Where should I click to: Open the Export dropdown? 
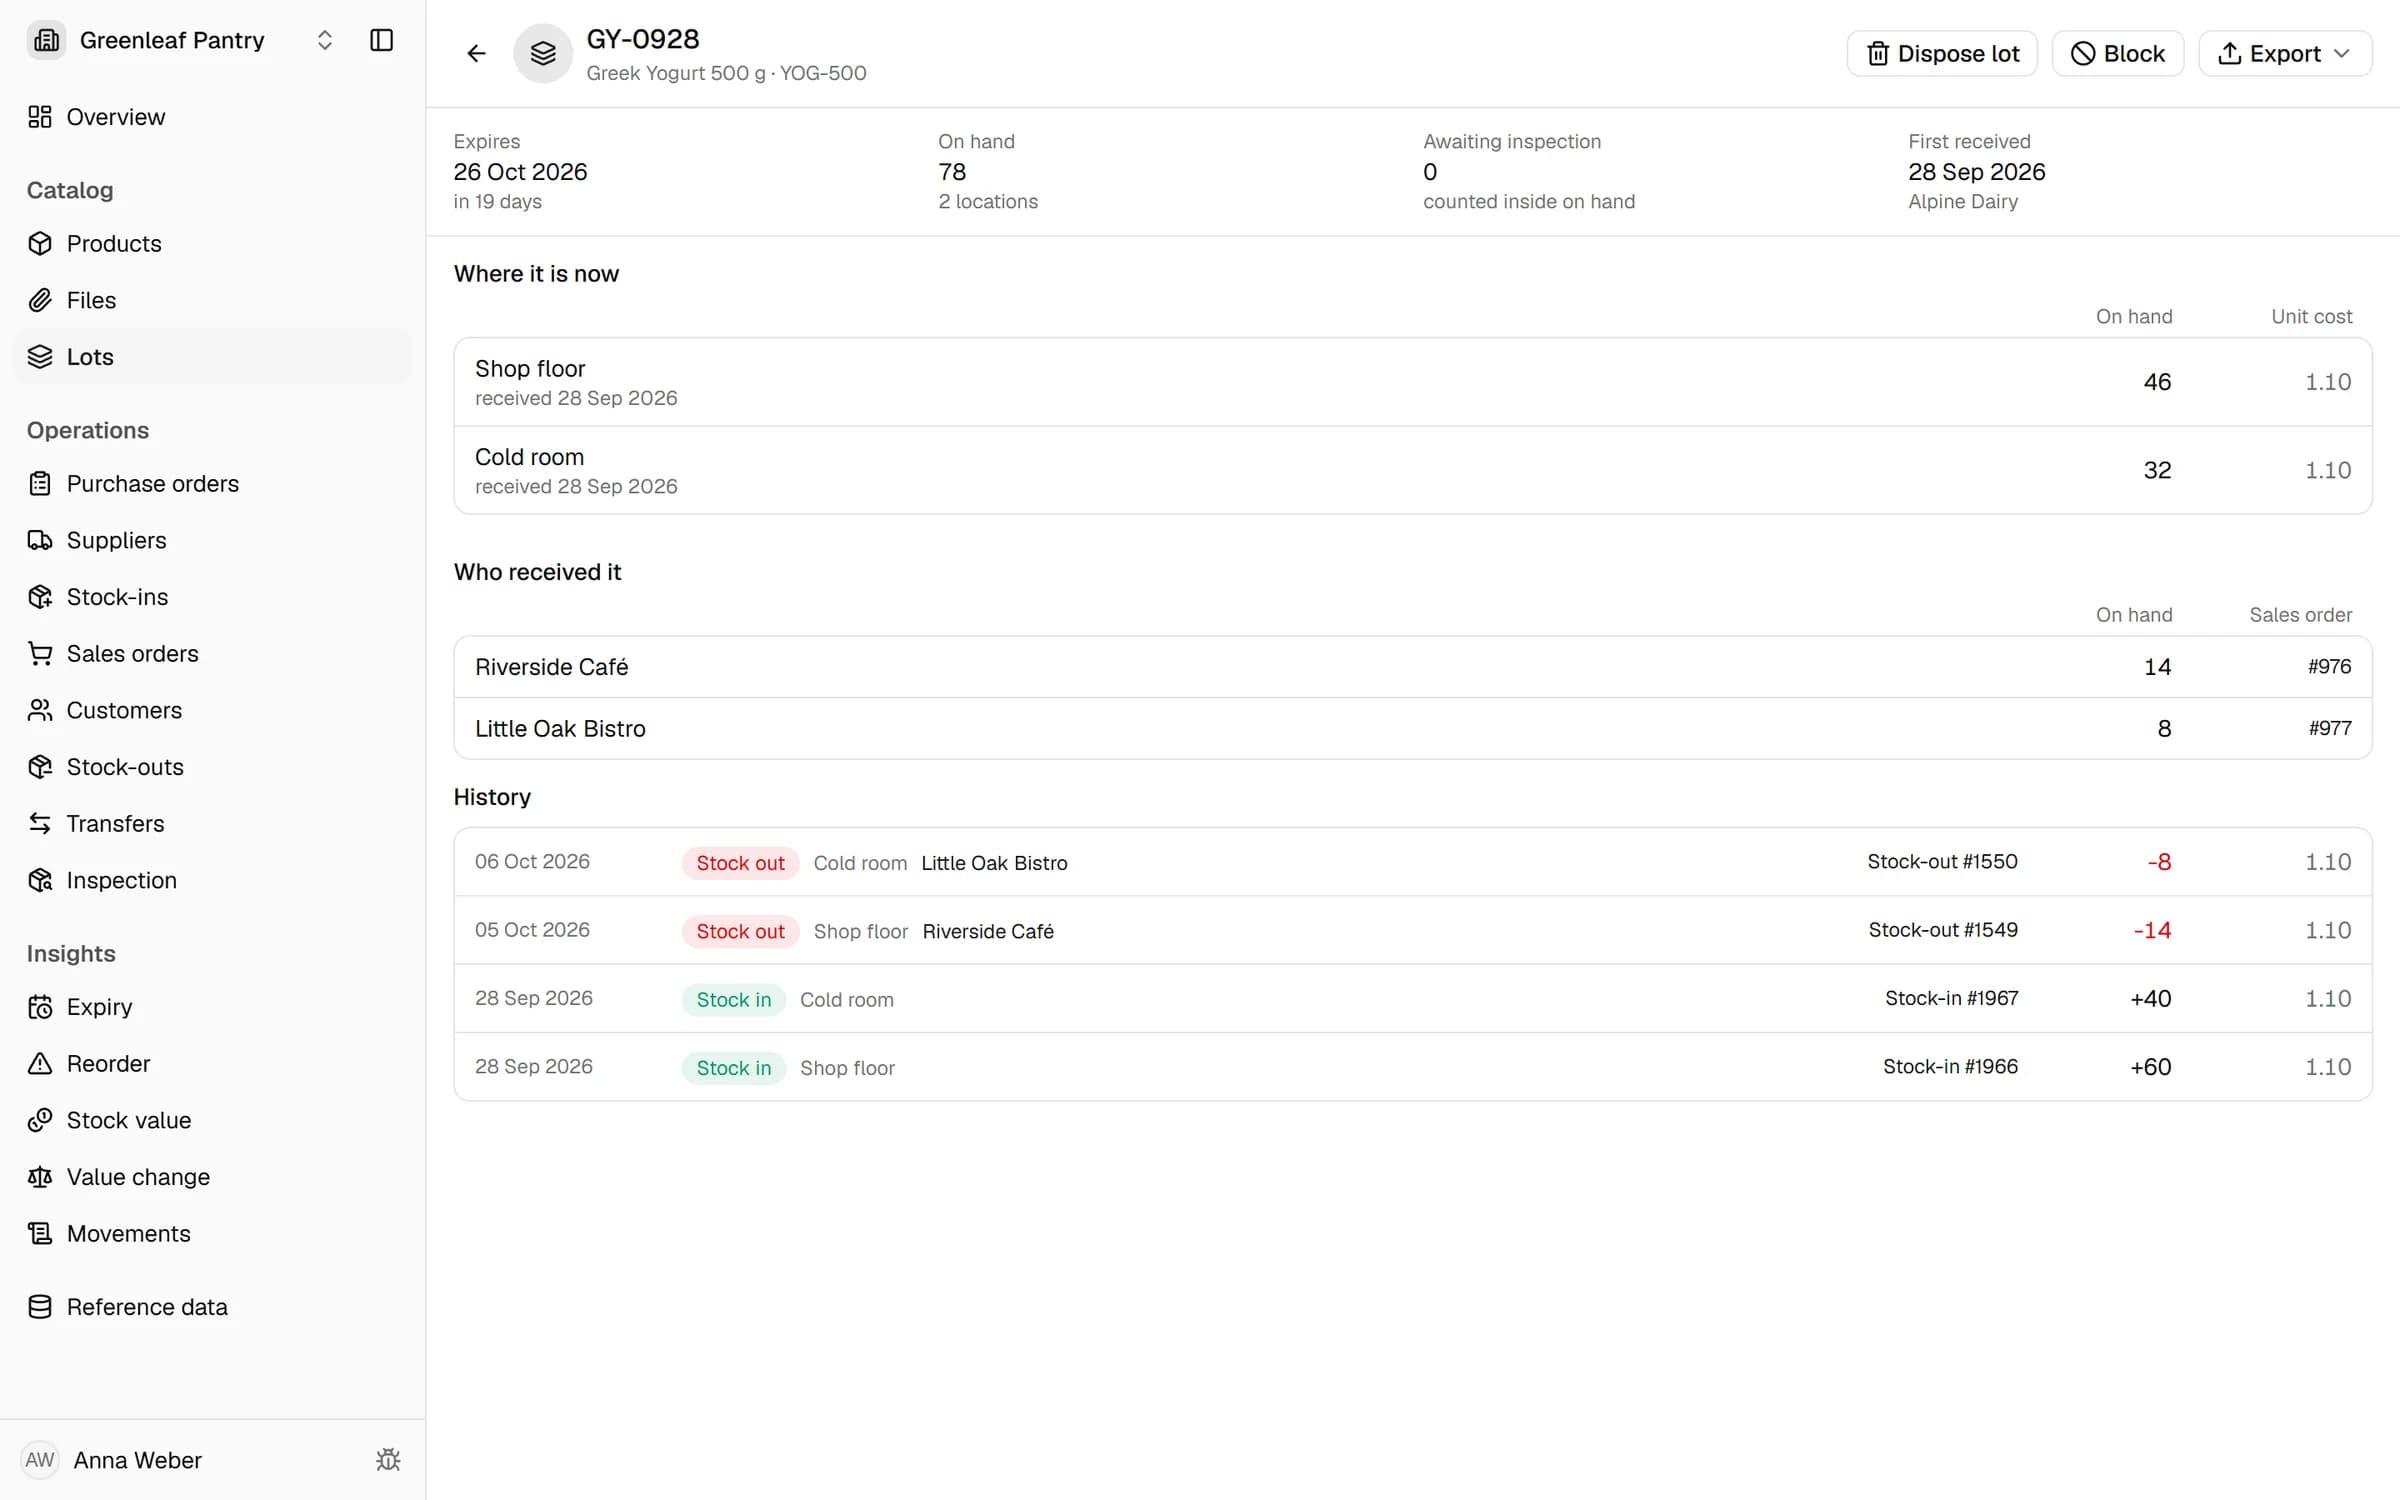pyautogui.click(x=2284, y=53)
